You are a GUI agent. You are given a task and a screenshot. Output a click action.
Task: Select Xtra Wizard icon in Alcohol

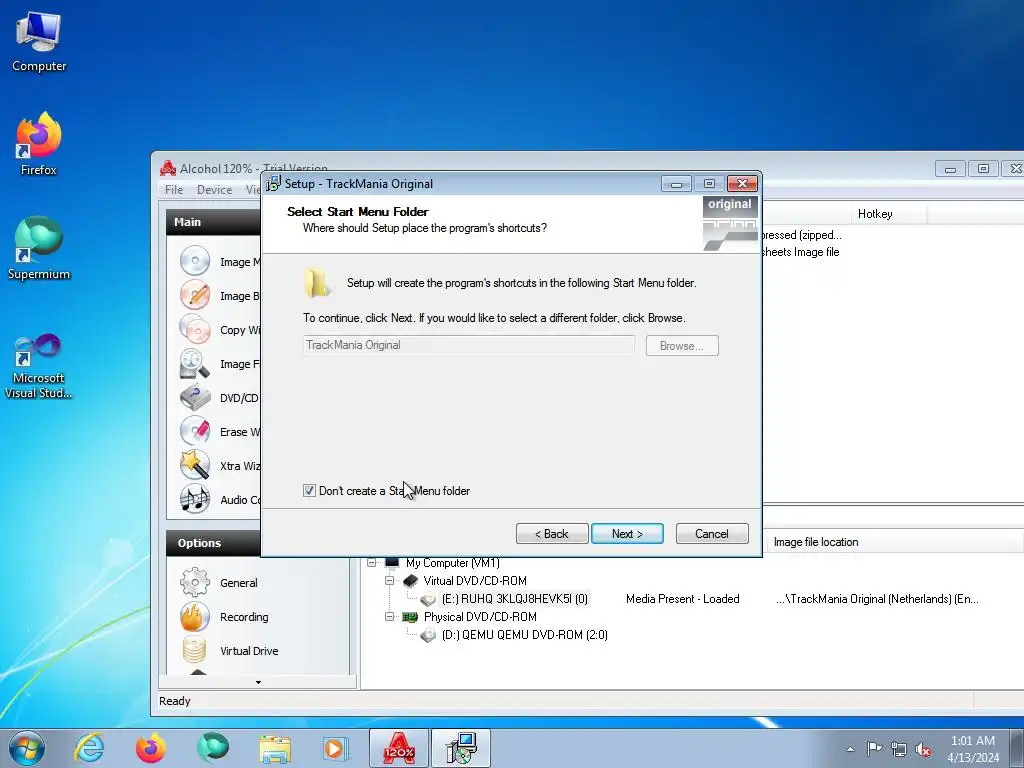point(195,466)
